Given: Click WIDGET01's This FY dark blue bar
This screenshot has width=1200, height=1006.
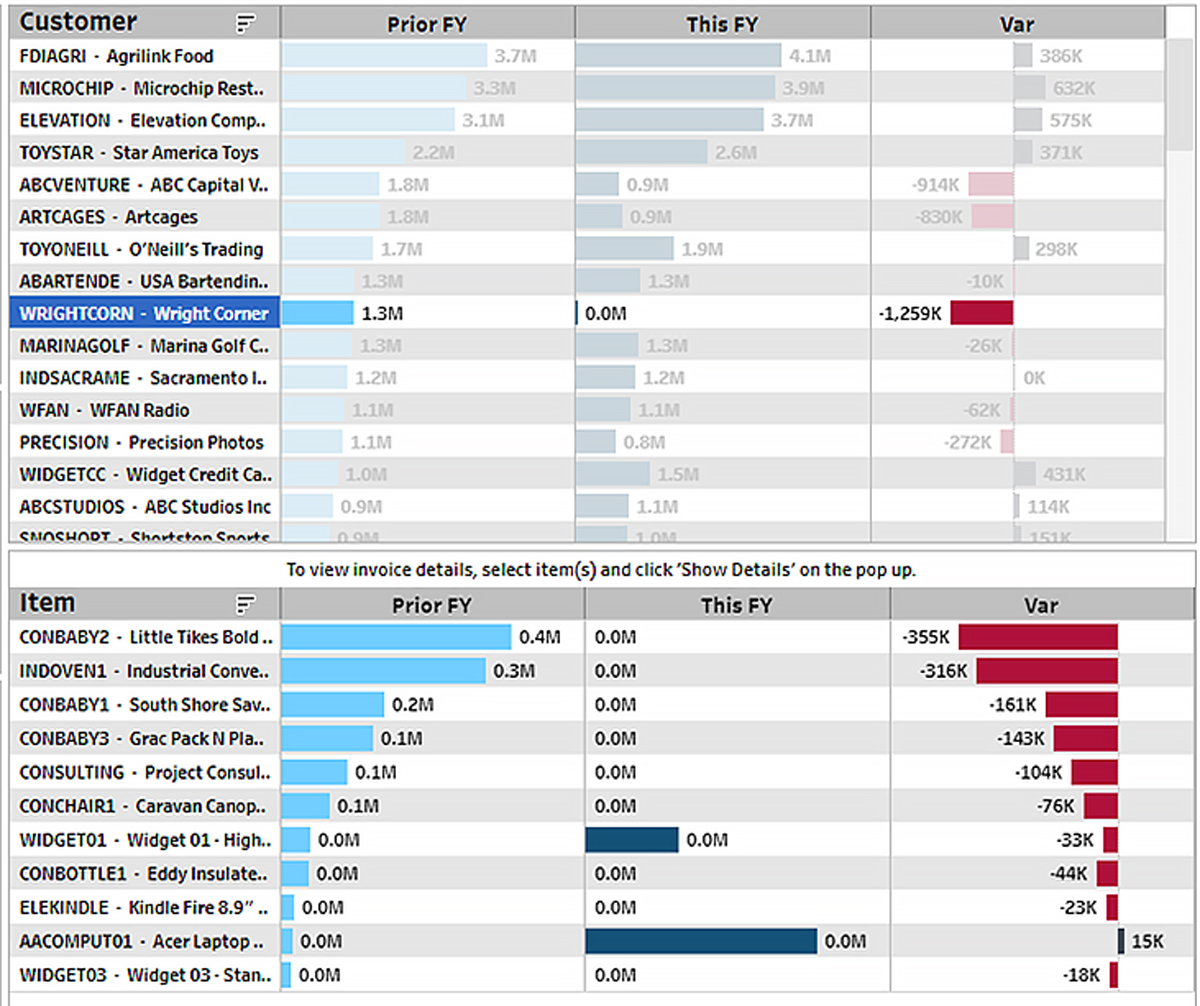Looking at the screenshot, I should click(632, 840).
